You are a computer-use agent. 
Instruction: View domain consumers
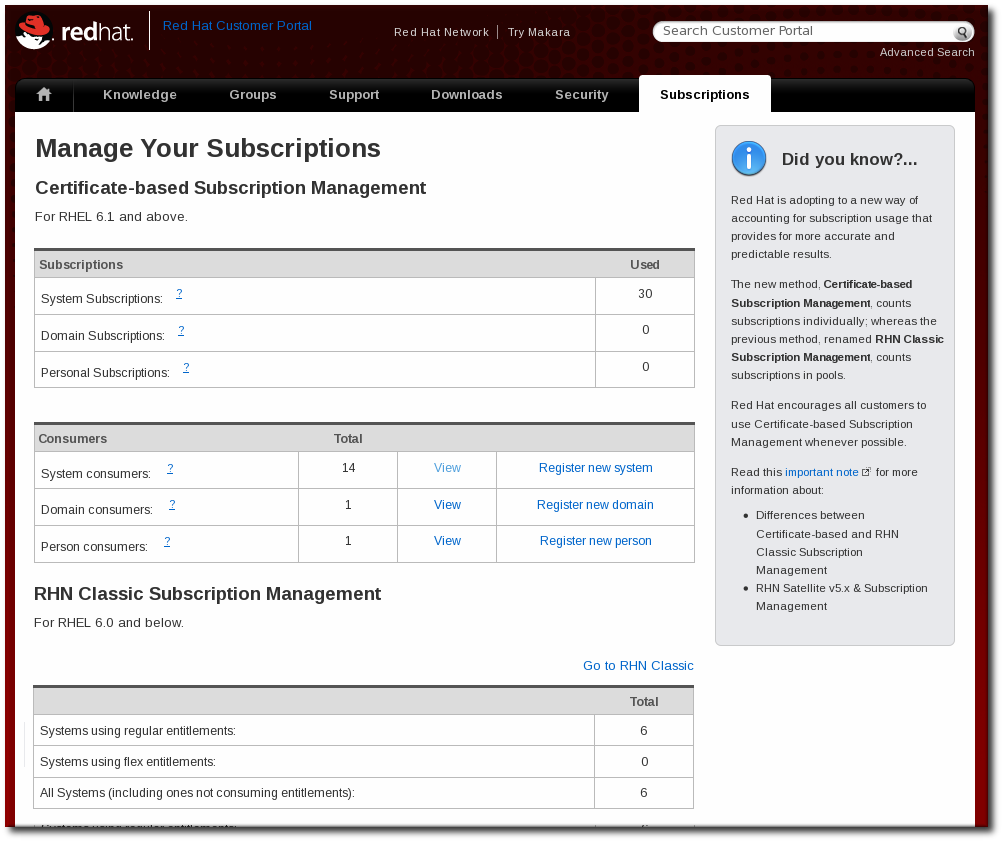point(447,505)
